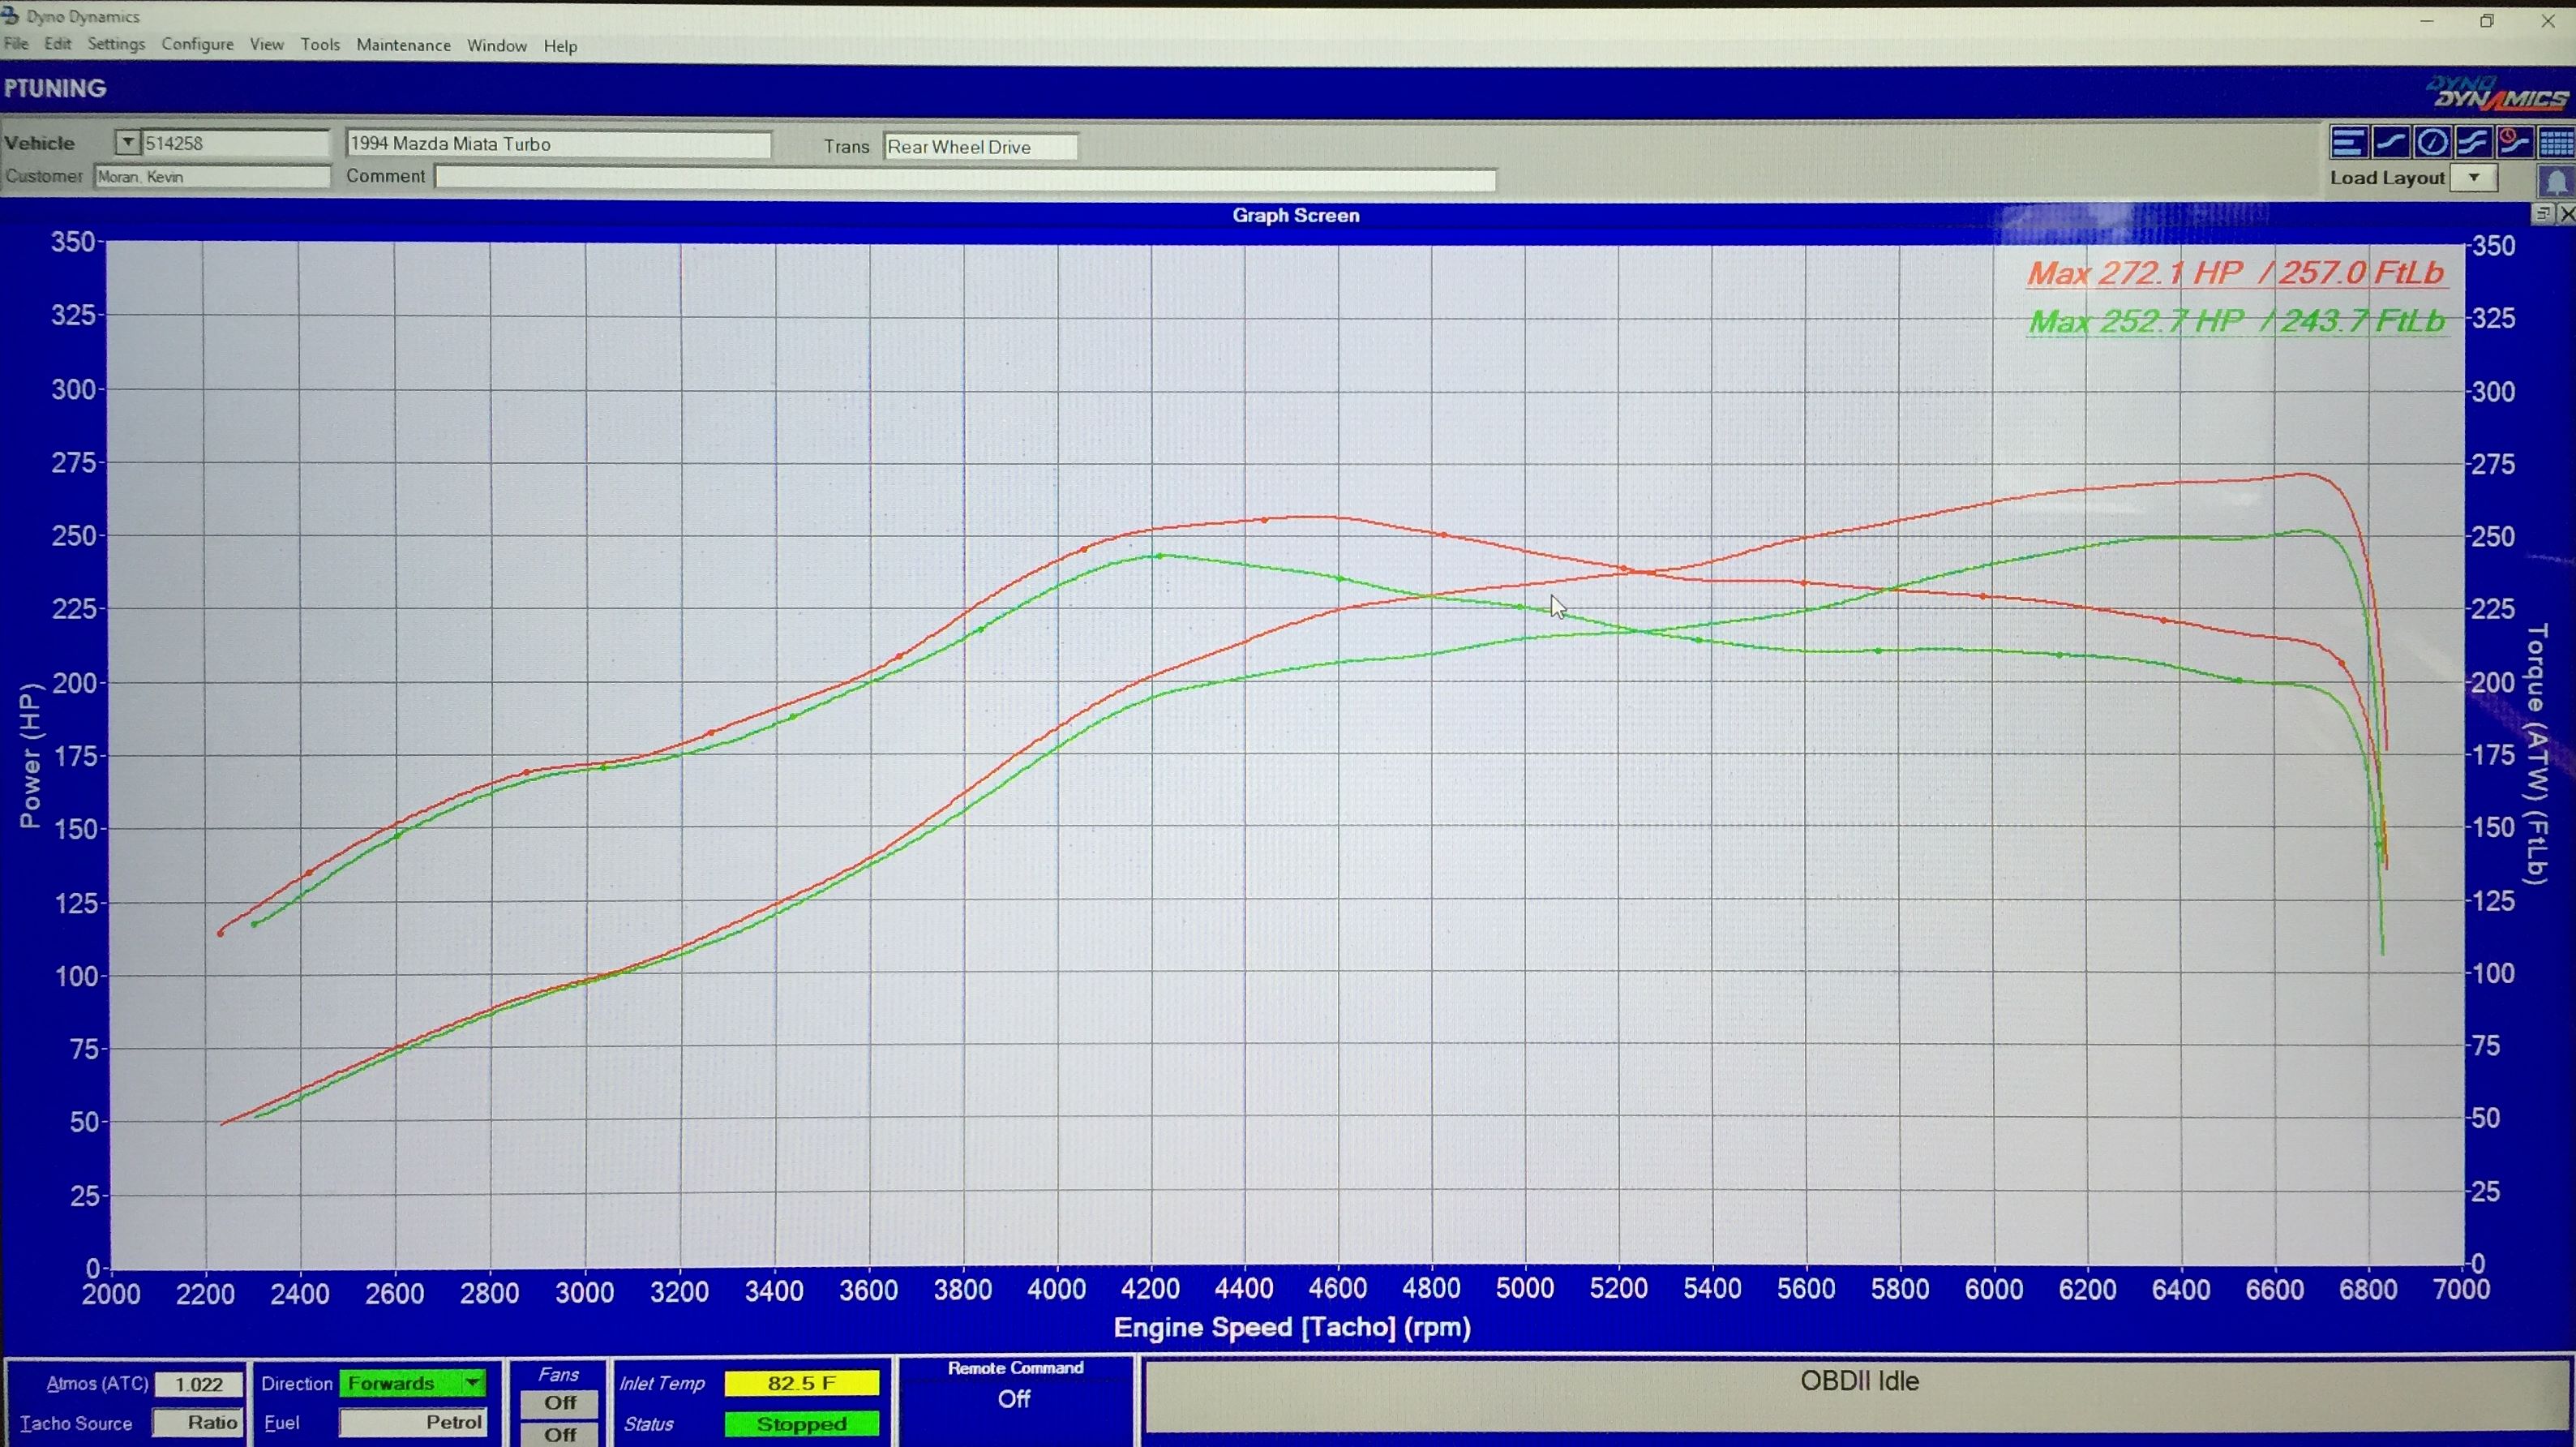2576x1447 pixels.
Task: Click the Comment input field
Action: [965, 179]
